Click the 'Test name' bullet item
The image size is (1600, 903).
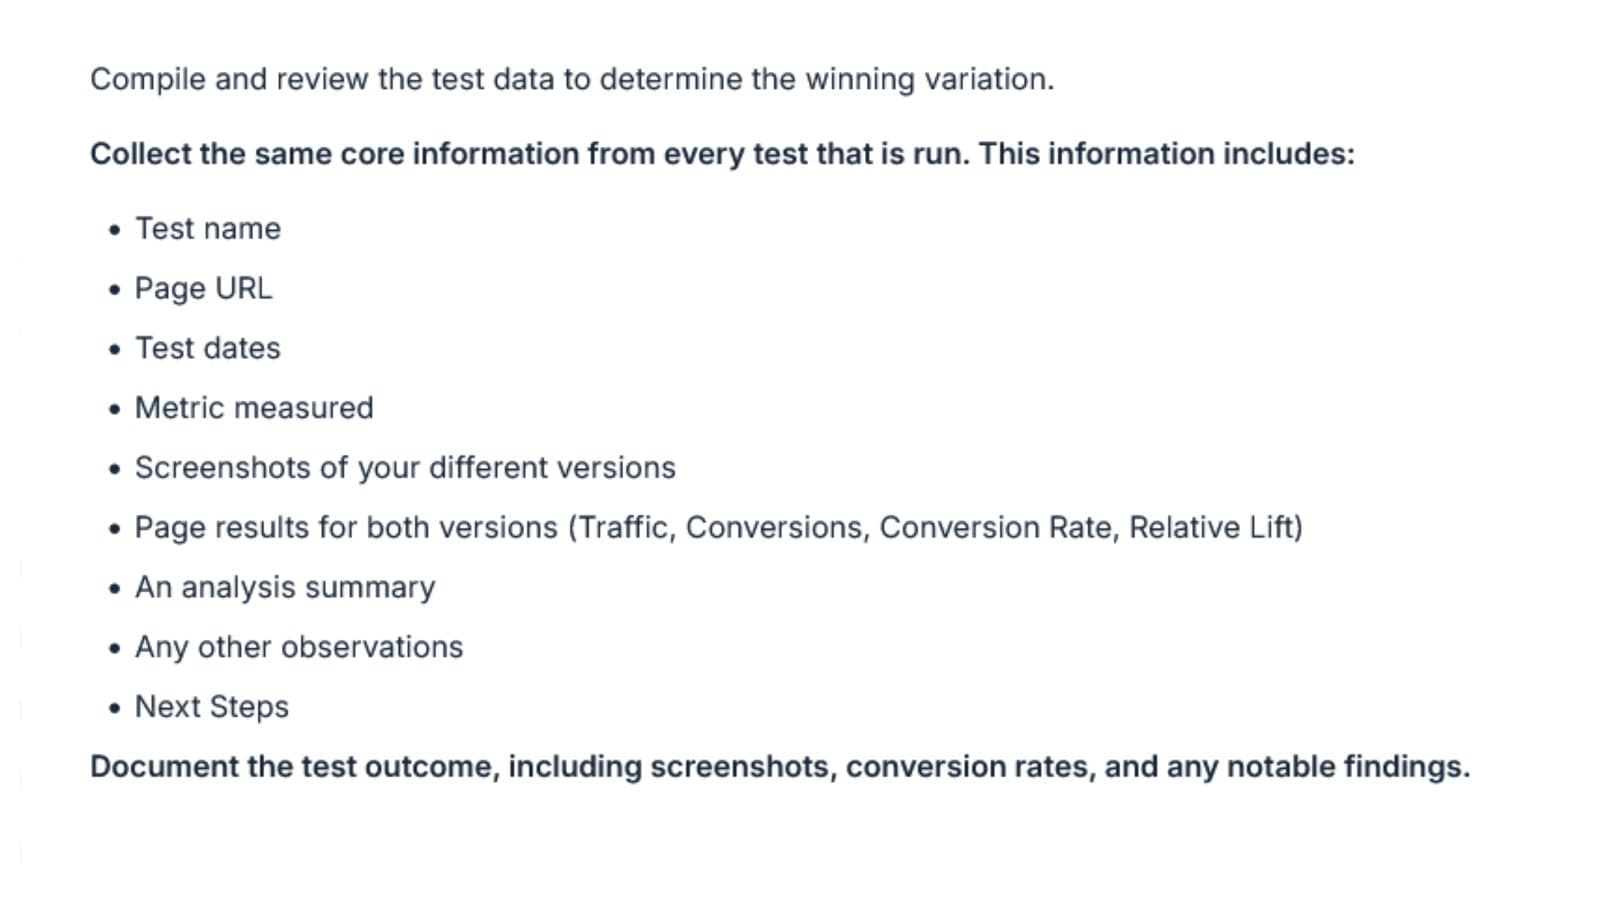point(208,229)
